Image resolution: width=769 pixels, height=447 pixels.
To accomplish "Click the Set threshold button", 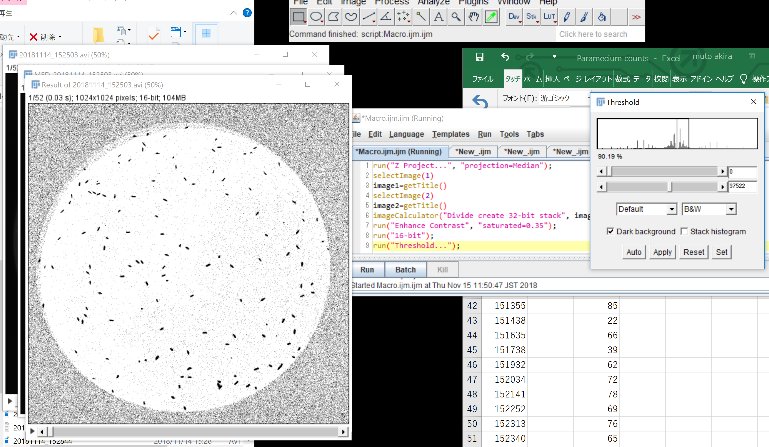I will (721, 252).
